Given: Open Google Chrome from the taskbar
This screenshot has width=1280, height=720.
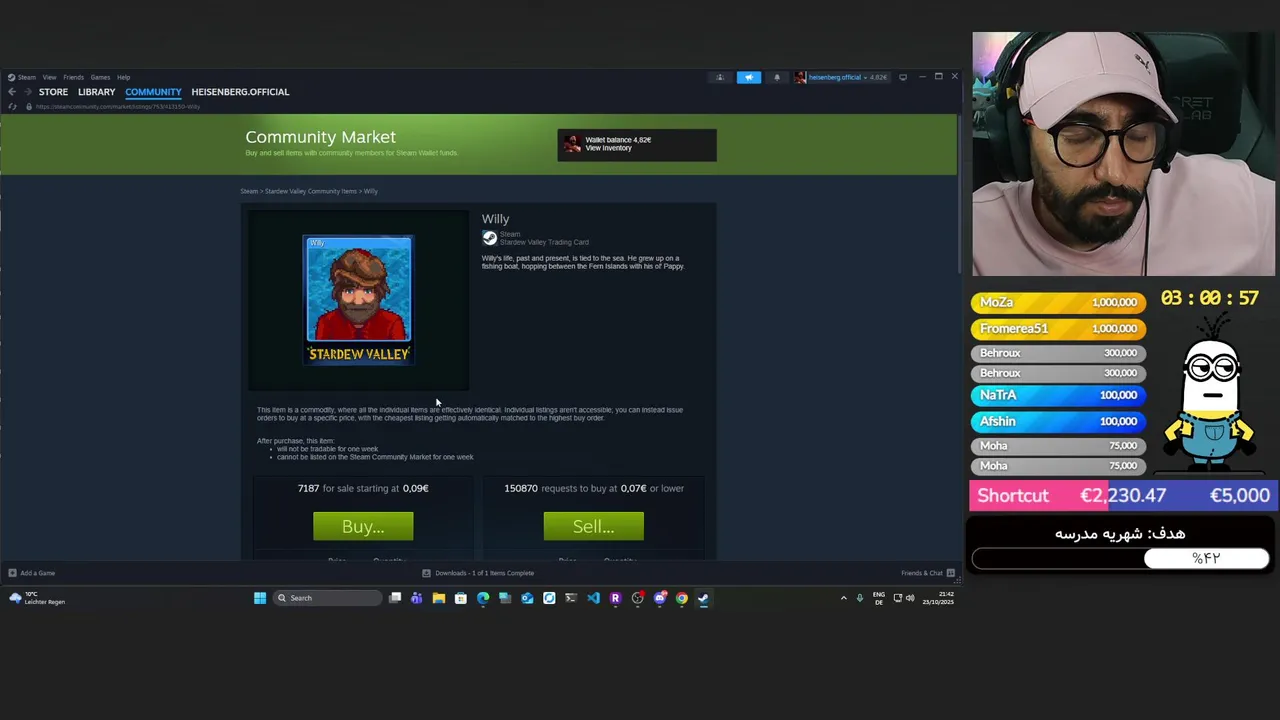Looking at the screenshot, I should pos(682,598).
